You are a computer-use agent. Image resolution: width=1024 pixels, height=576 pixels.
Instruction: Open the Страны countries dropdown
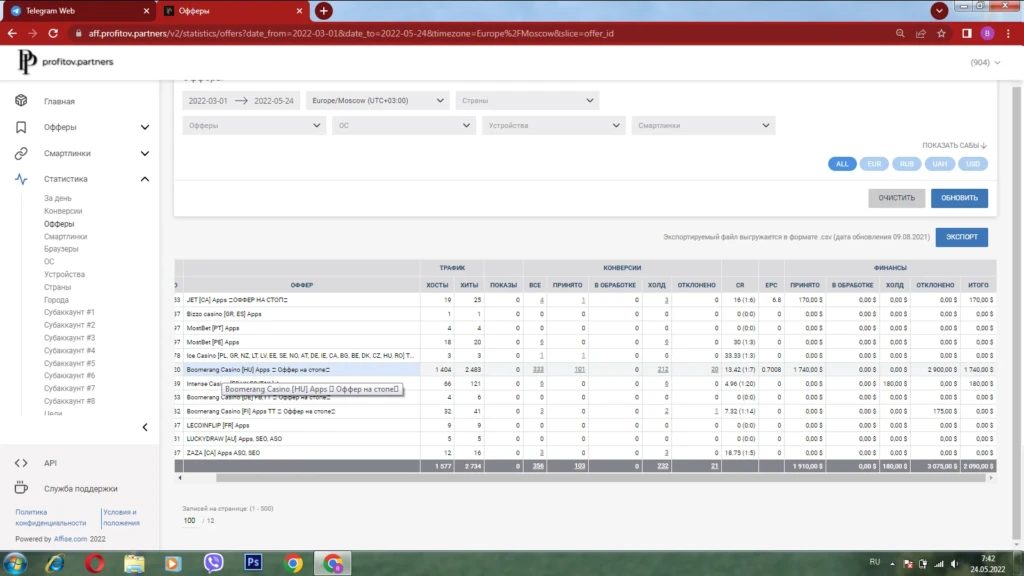(527, 101)
